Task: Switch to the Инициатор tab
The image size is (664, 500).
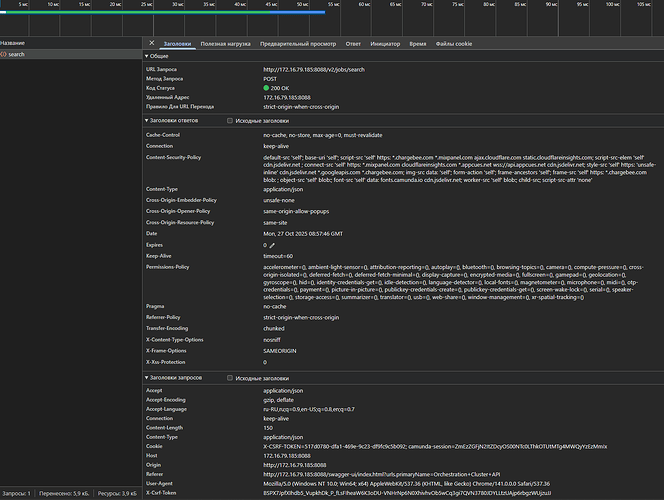Action: 385,44
